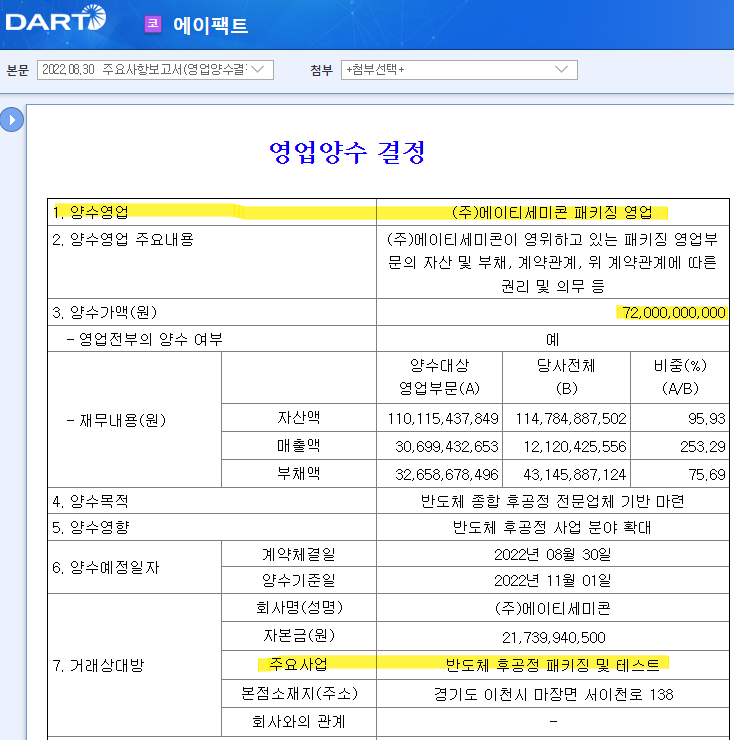Click the header 당사전체 (B)
This screenshot has height=740, width=734.
click(566, 377)
